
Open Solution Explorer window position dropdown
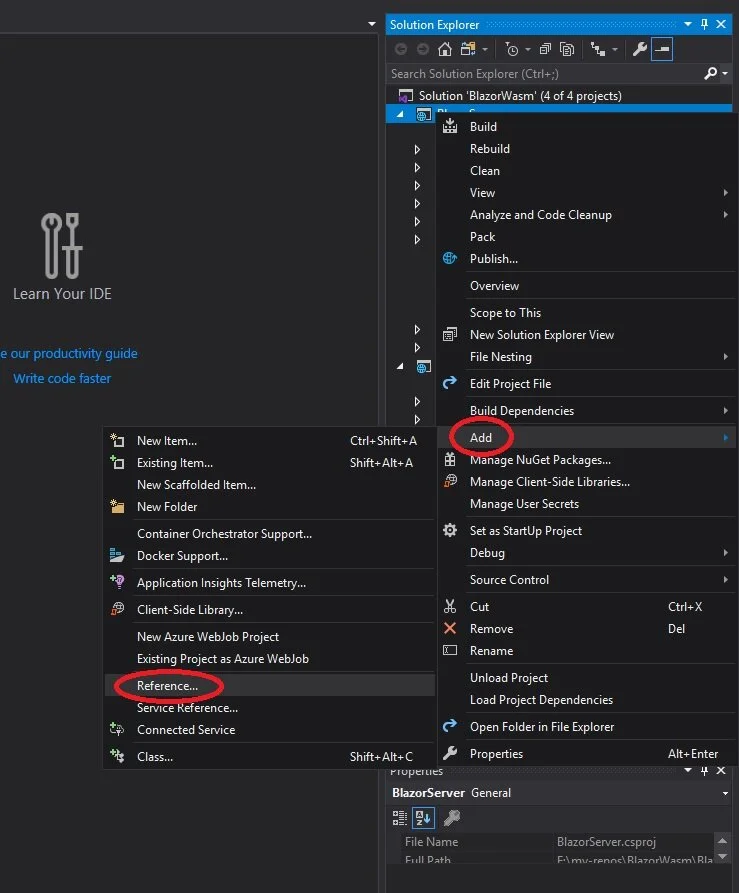(x=688, y=24)
